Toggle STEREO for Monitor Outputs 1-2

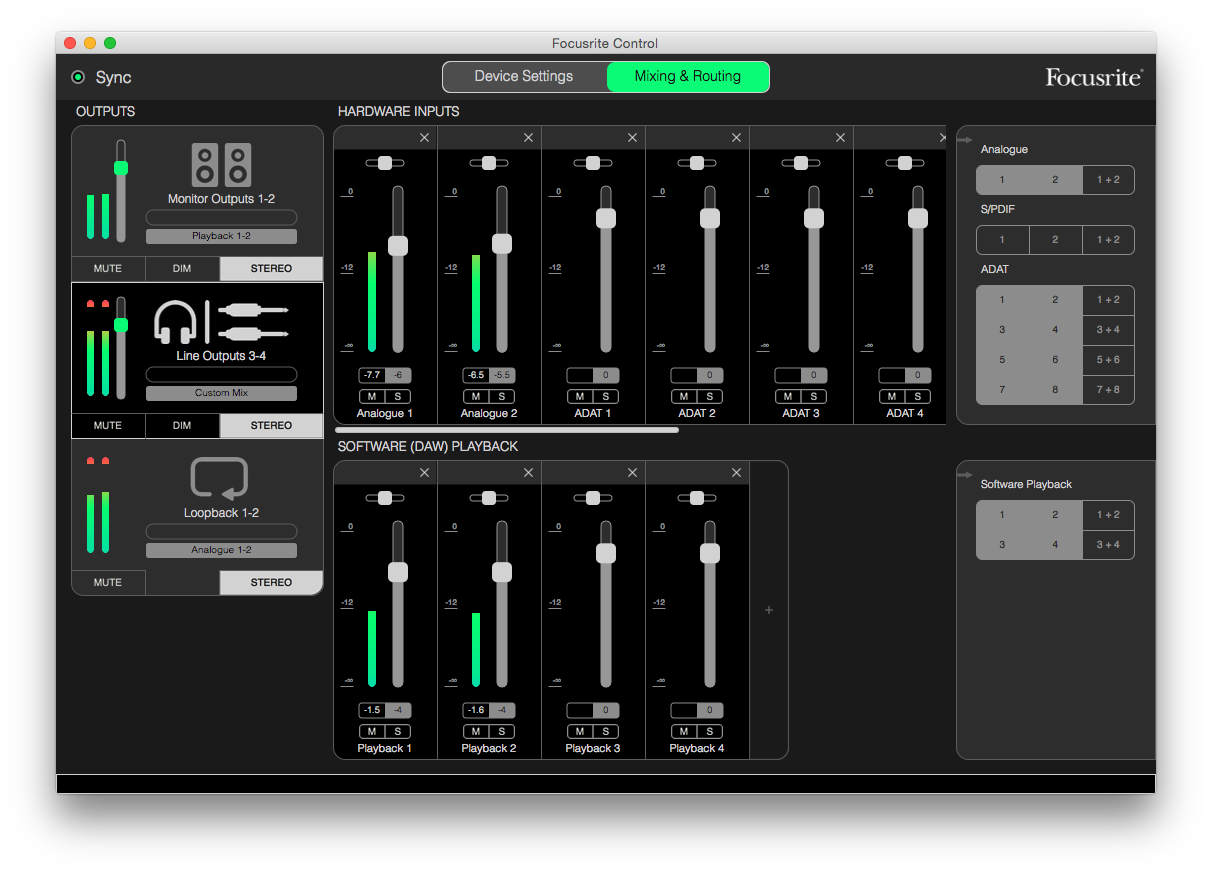pos(271,268)
